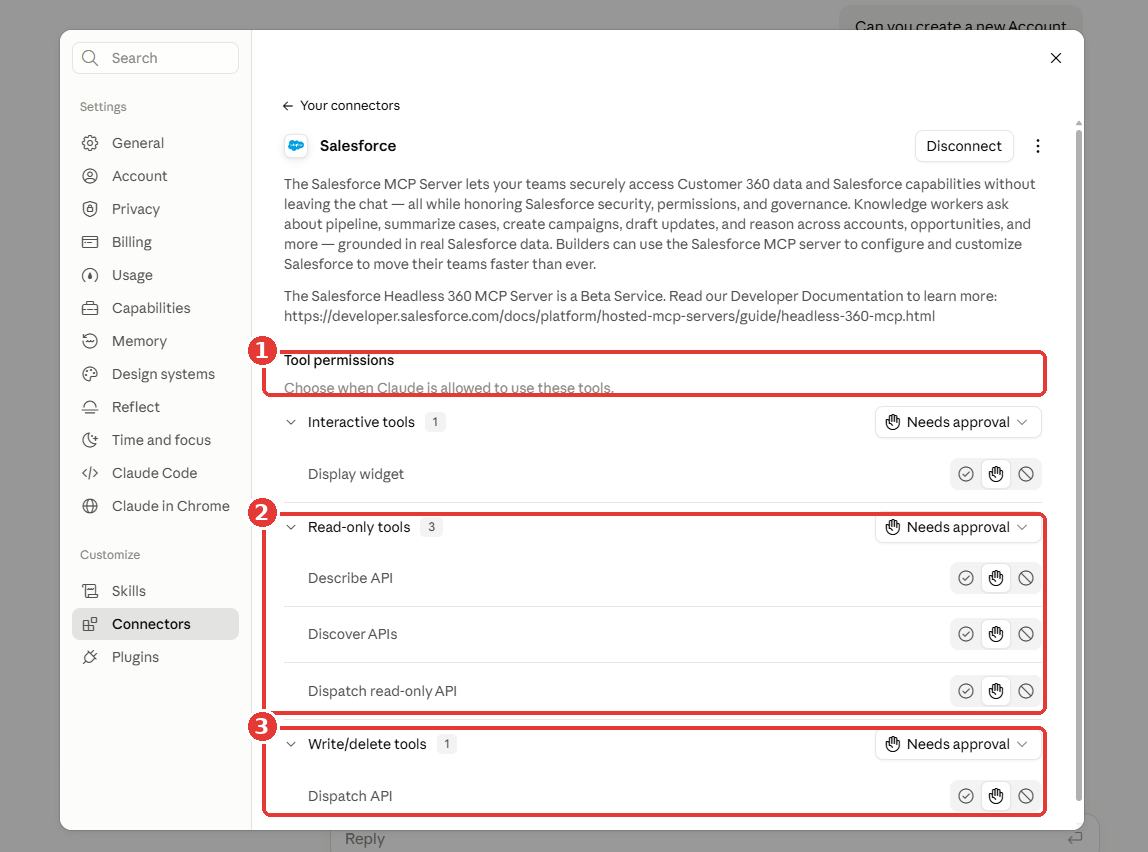This screenshot has width=1148, height=852.
Task: Block the Discover APIs tool
Action: [1026, 634]
